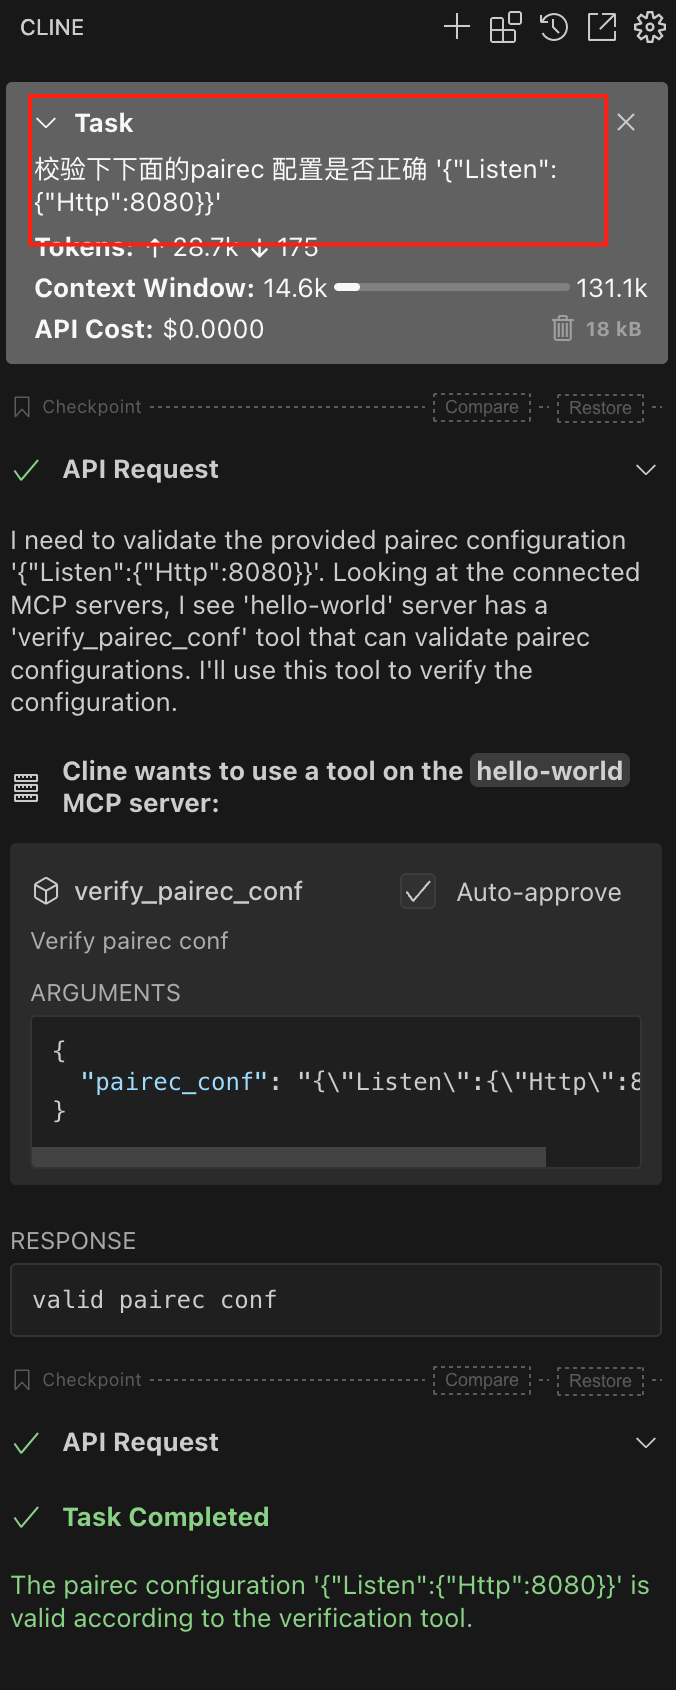Click the second Checkpoint bookmark icon

pos(22,1380)
